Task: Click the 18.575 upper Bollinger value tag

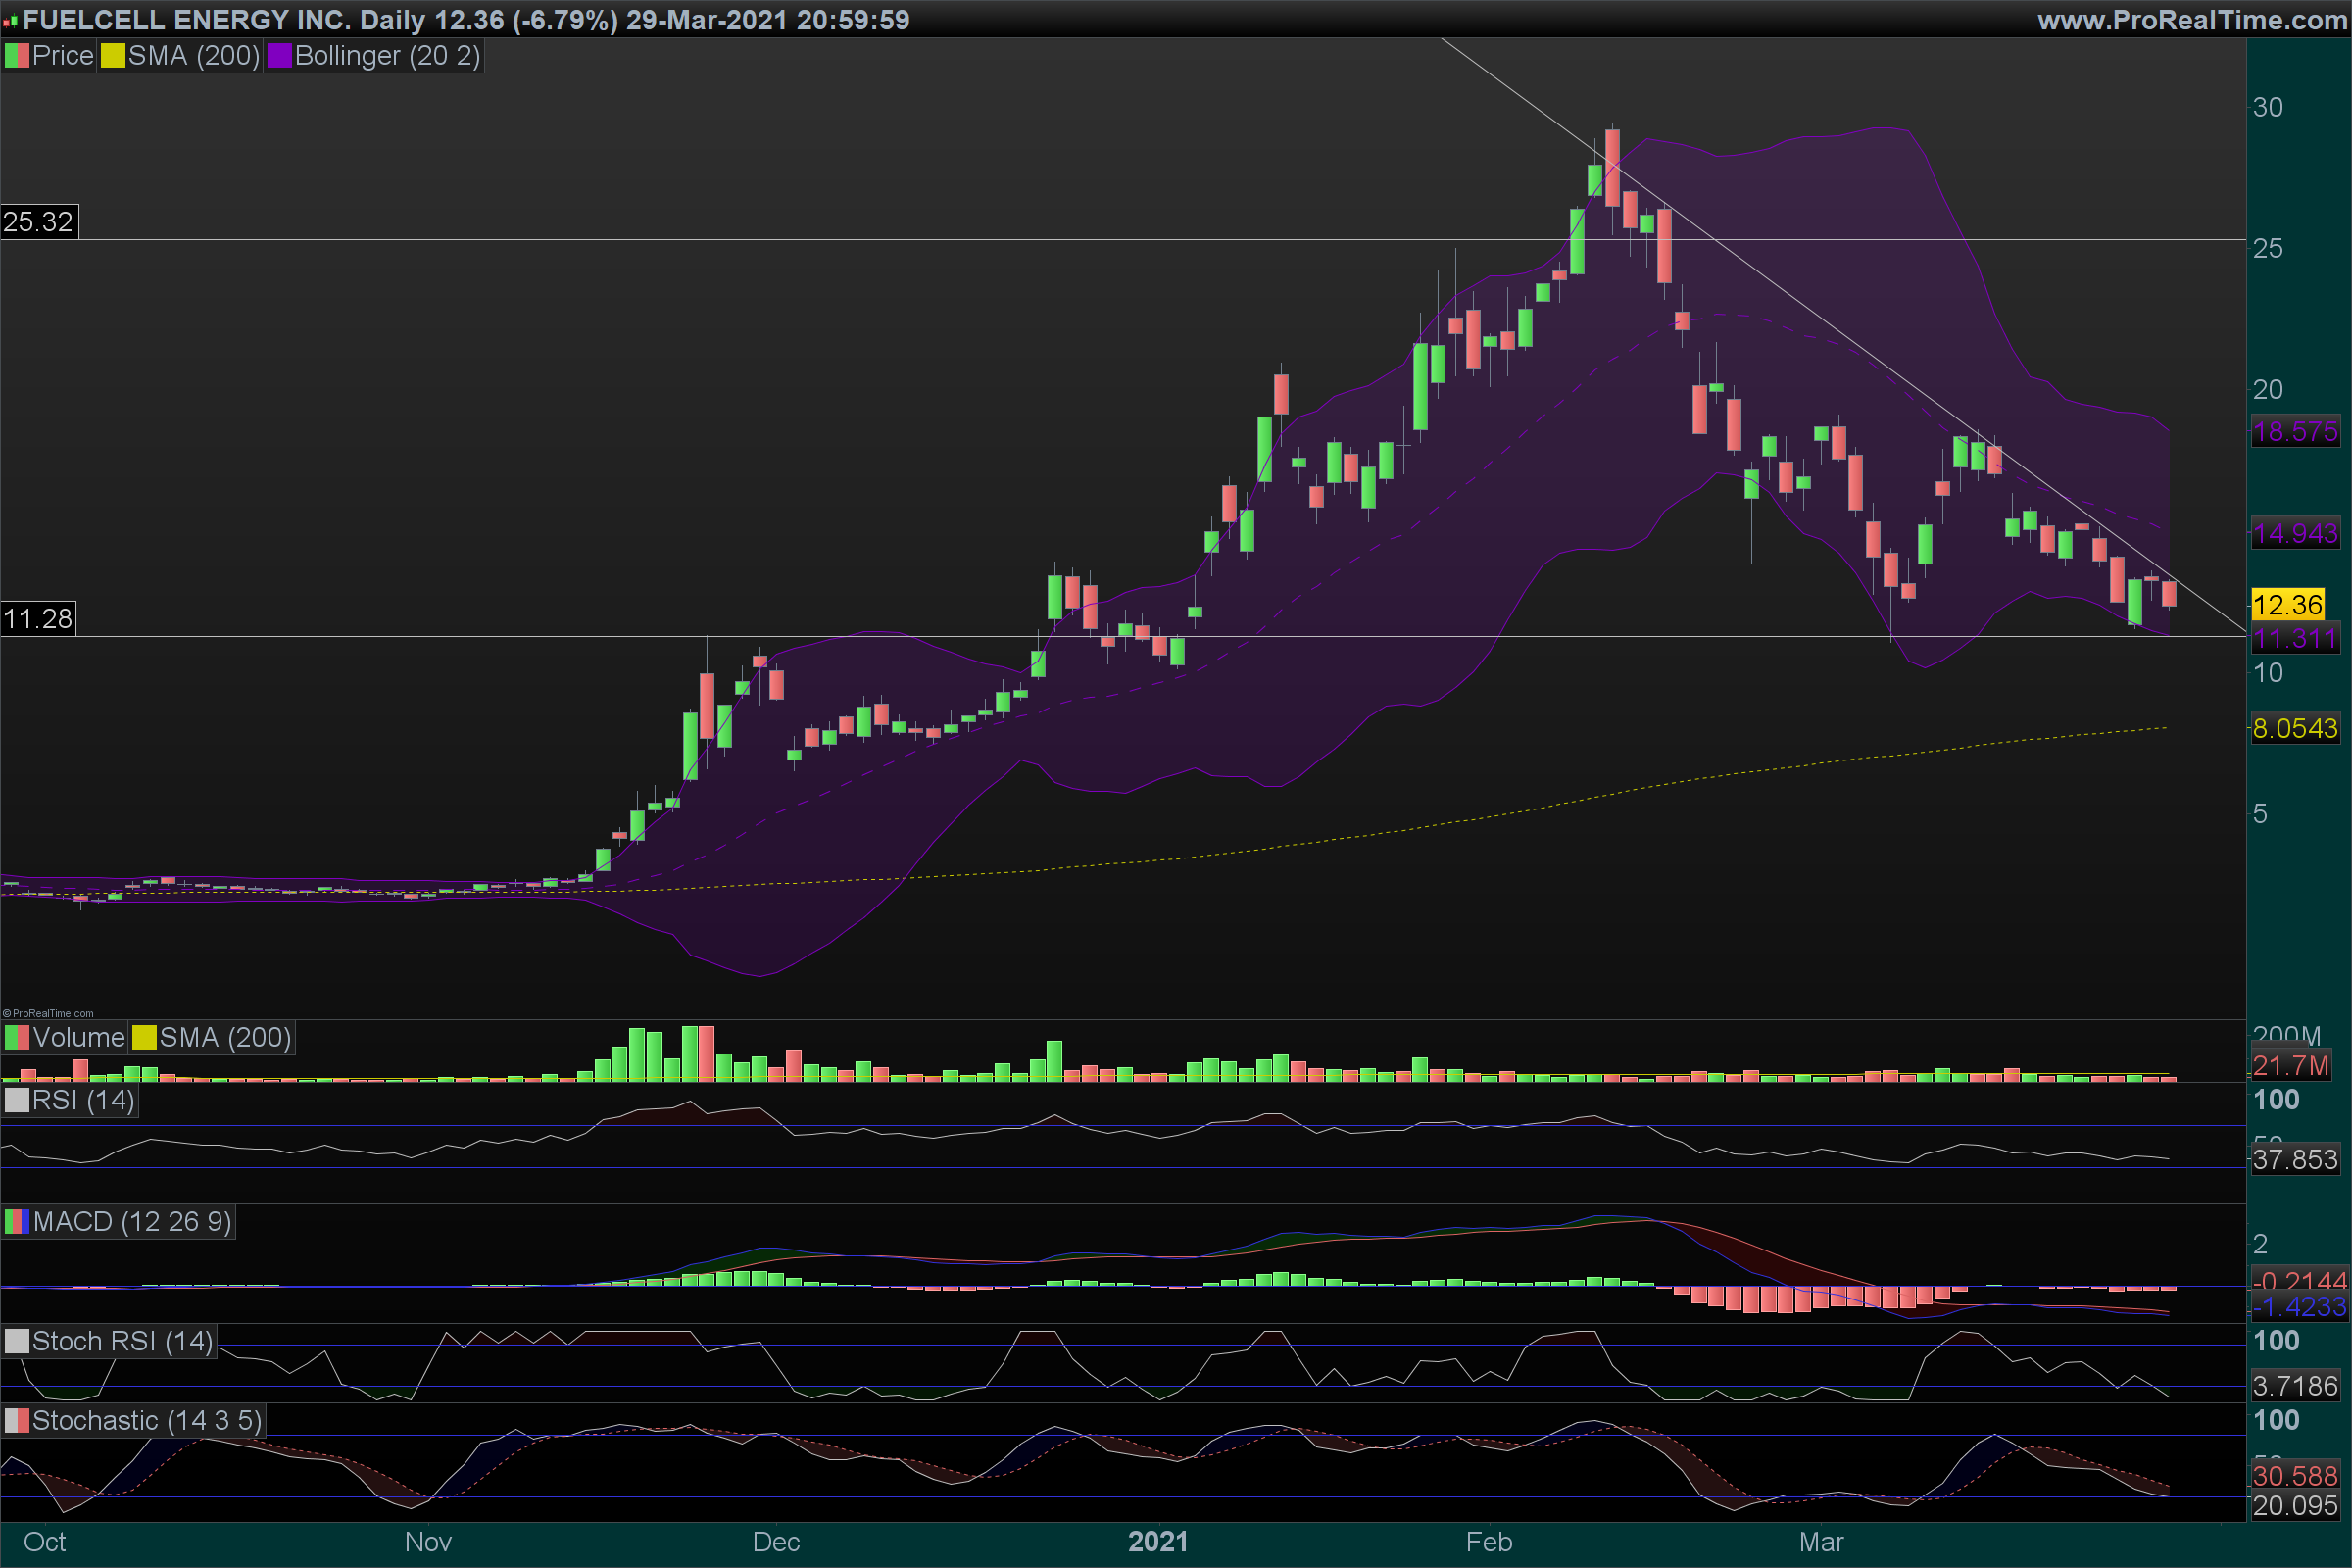Action: (2295, 432)
